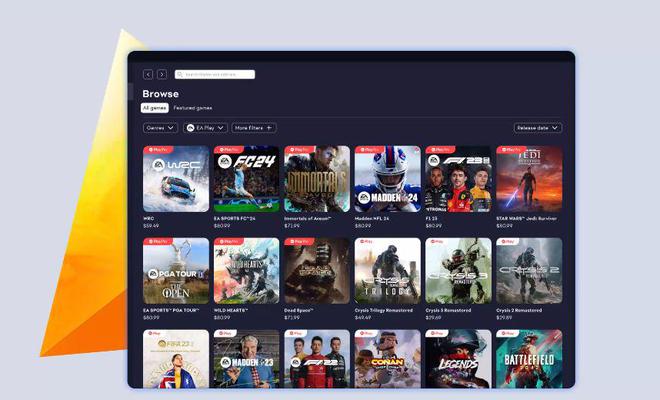The image size is (660, 400).
Task: Open the Release date sort dropdown
Action: pos(538,128)
